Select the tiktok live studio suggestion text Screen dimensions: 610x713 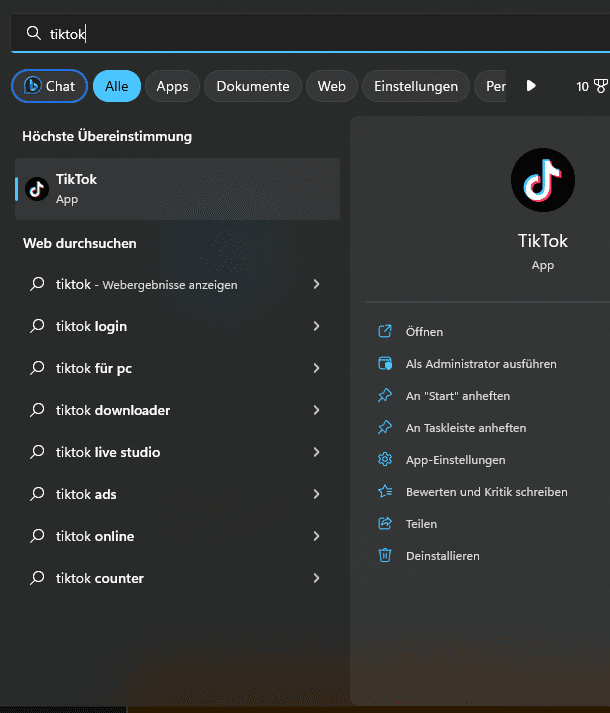pyautogui.click(x=108, y=452)
